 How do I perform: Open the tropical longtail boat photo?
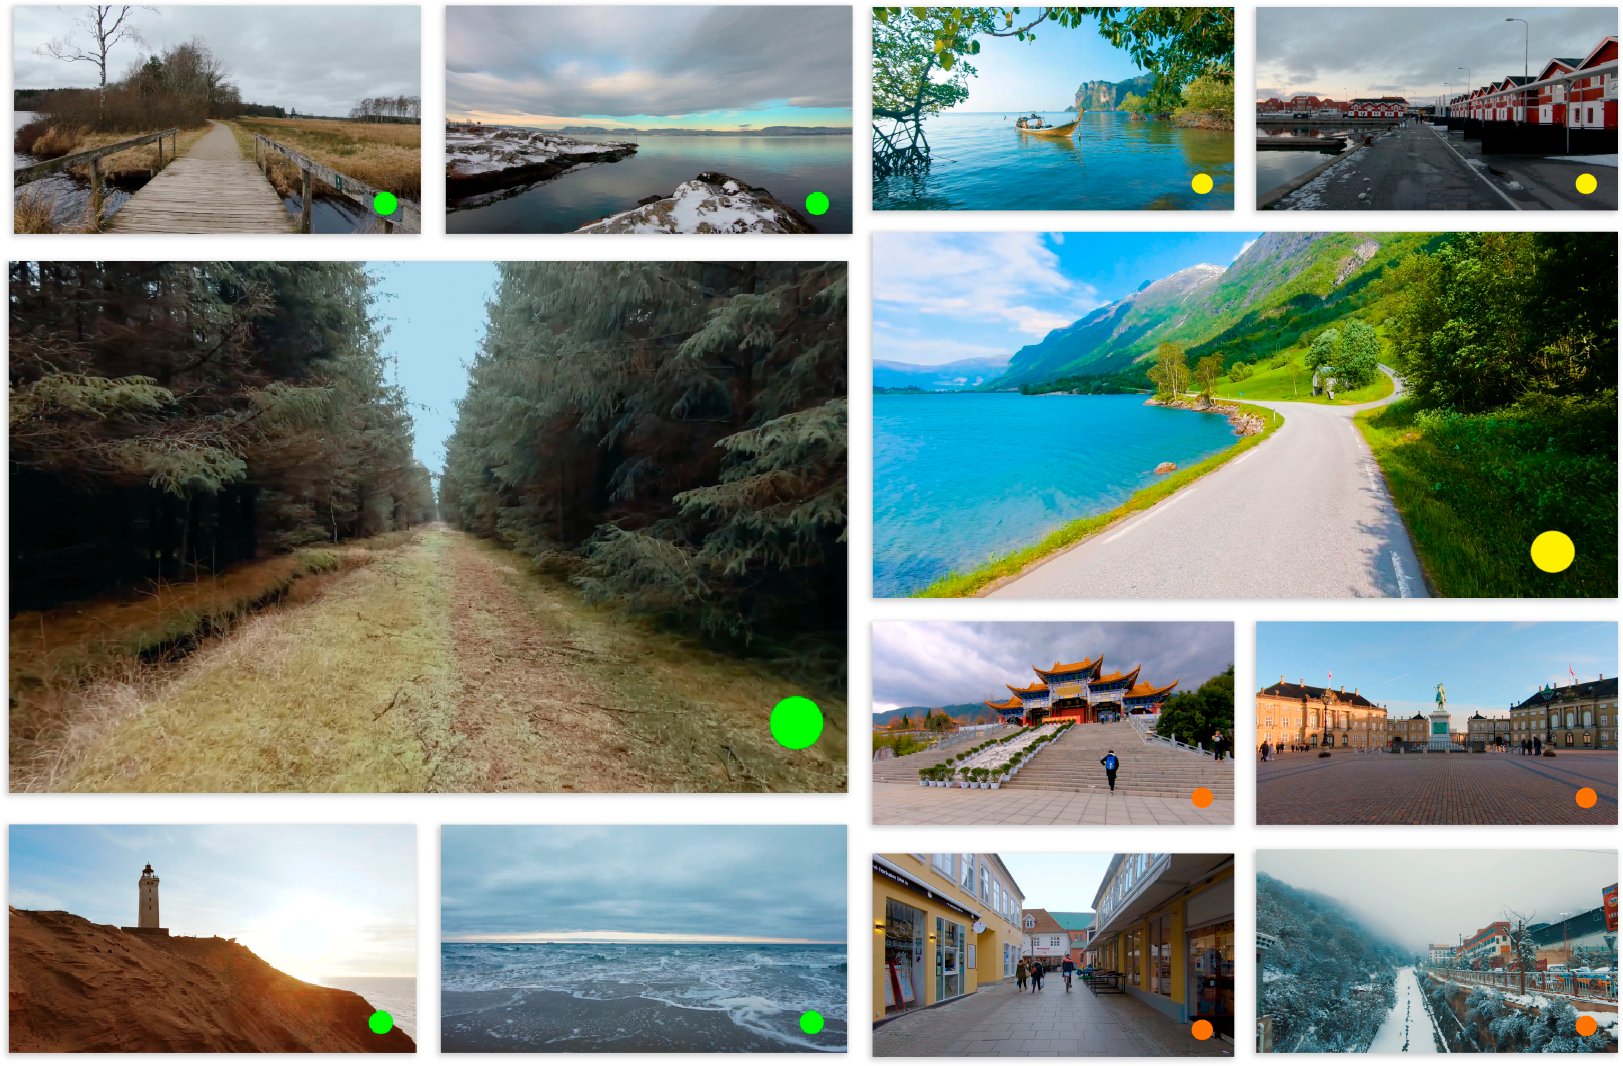[1053, 108]
